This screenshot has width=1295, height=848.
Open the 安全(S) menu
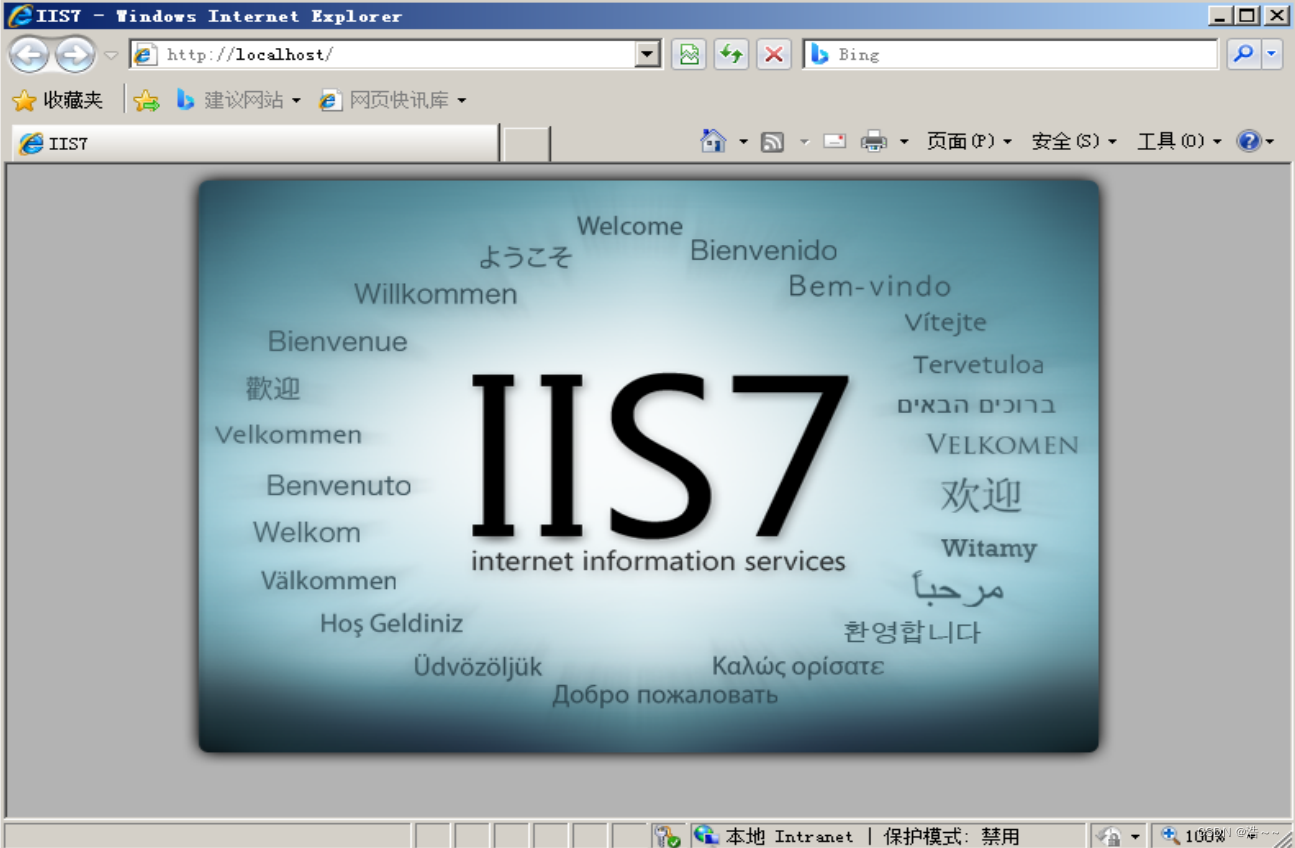click(x=1074, y=142)
